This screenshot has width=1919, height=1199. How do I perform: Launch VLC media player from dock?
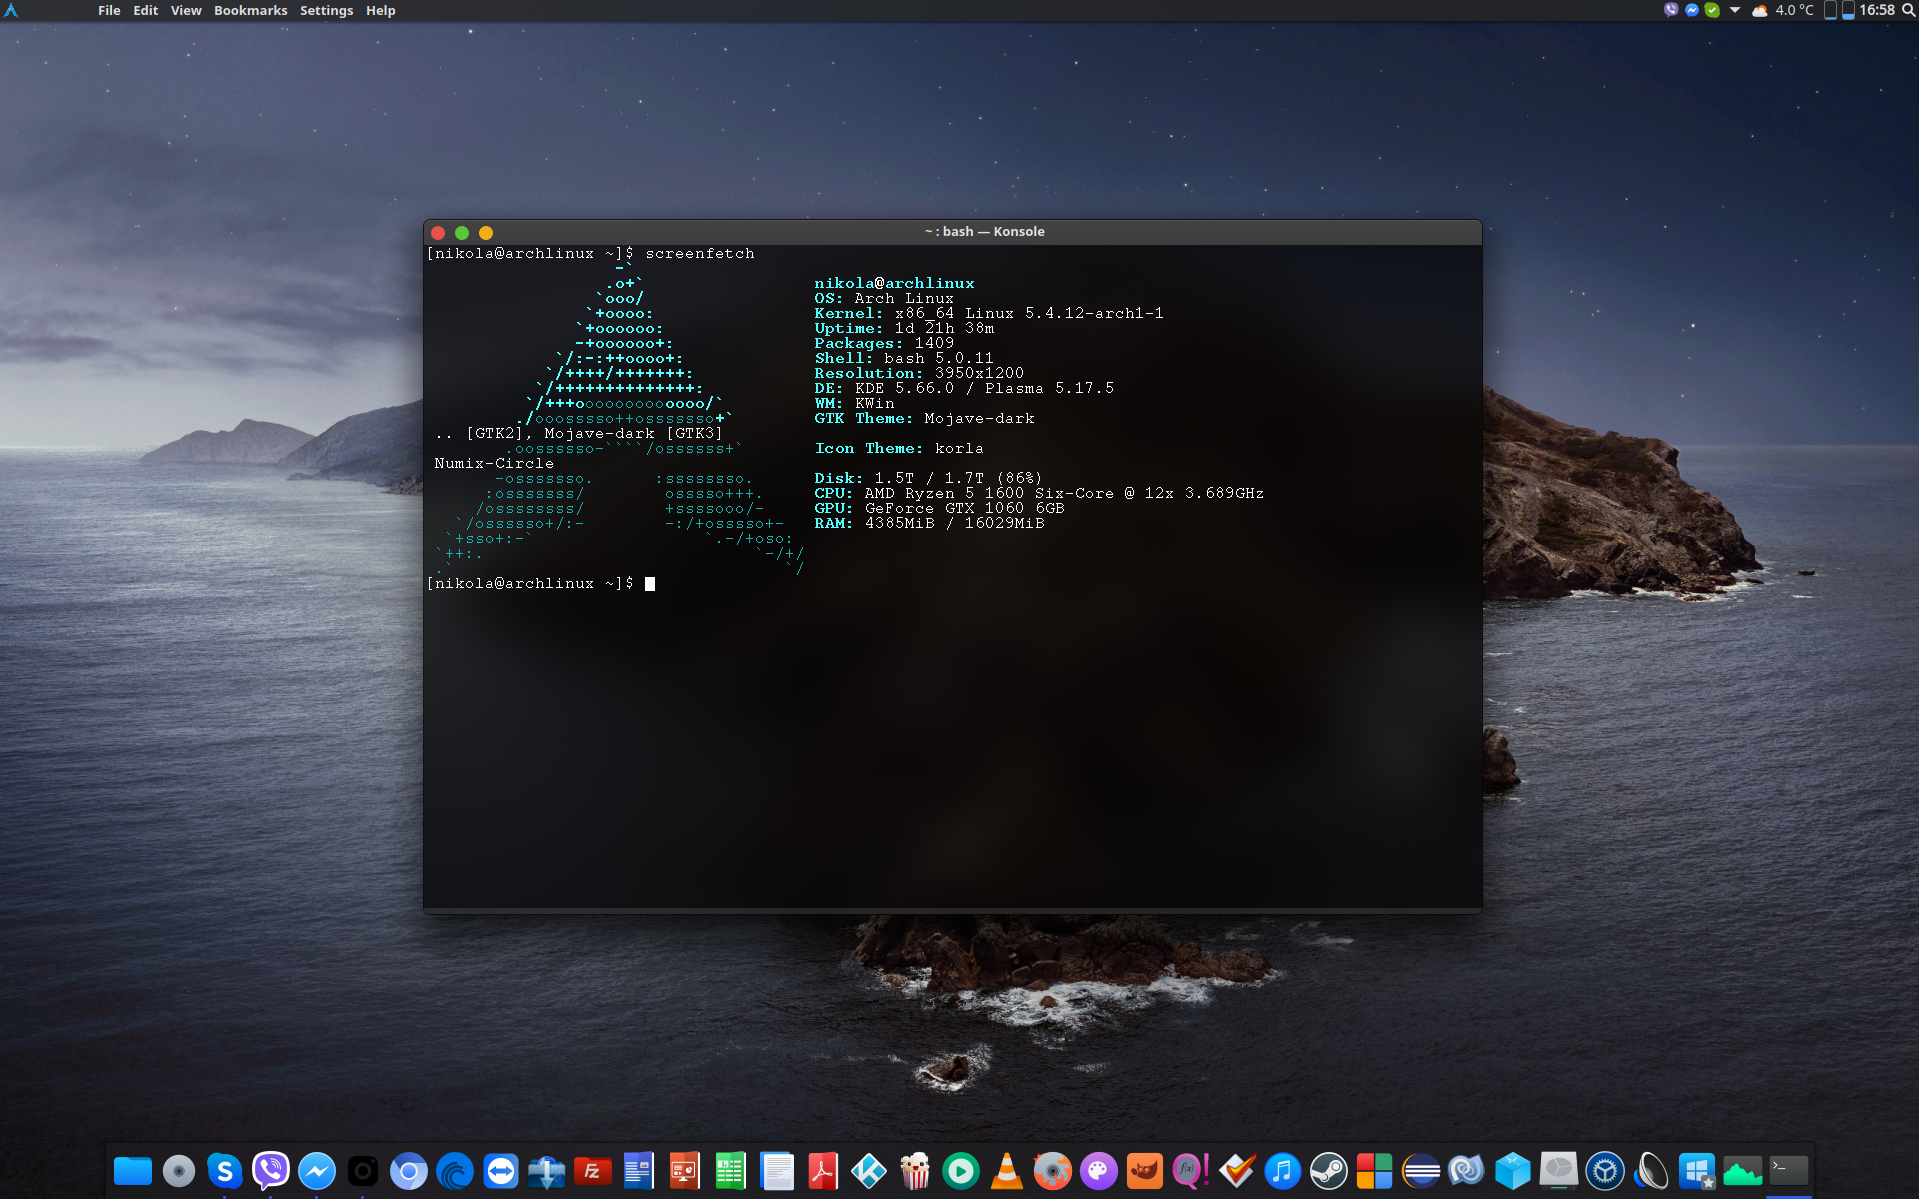(x=1007, y=1171)
